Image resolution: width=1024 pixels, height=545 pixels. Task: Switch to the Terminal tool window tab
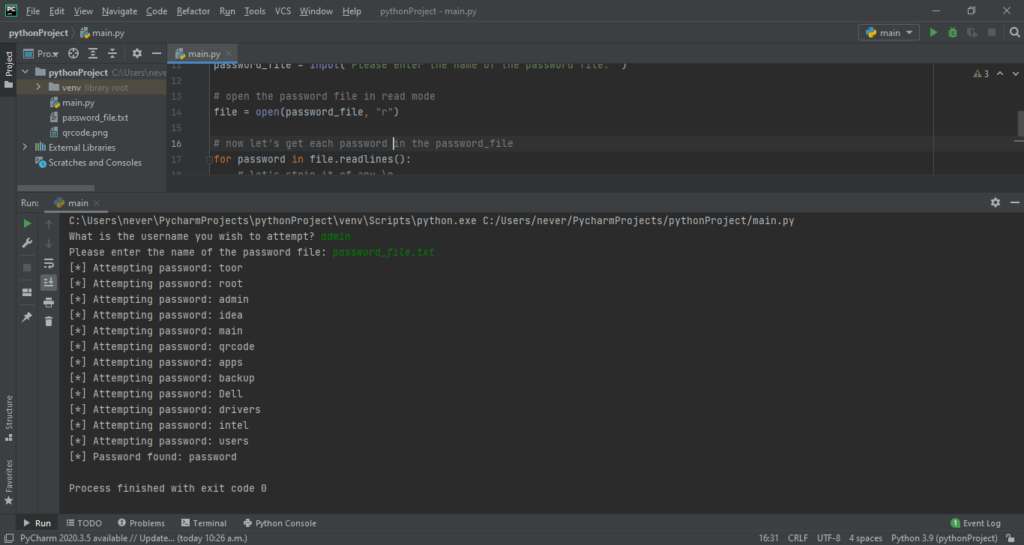[203, 523]
